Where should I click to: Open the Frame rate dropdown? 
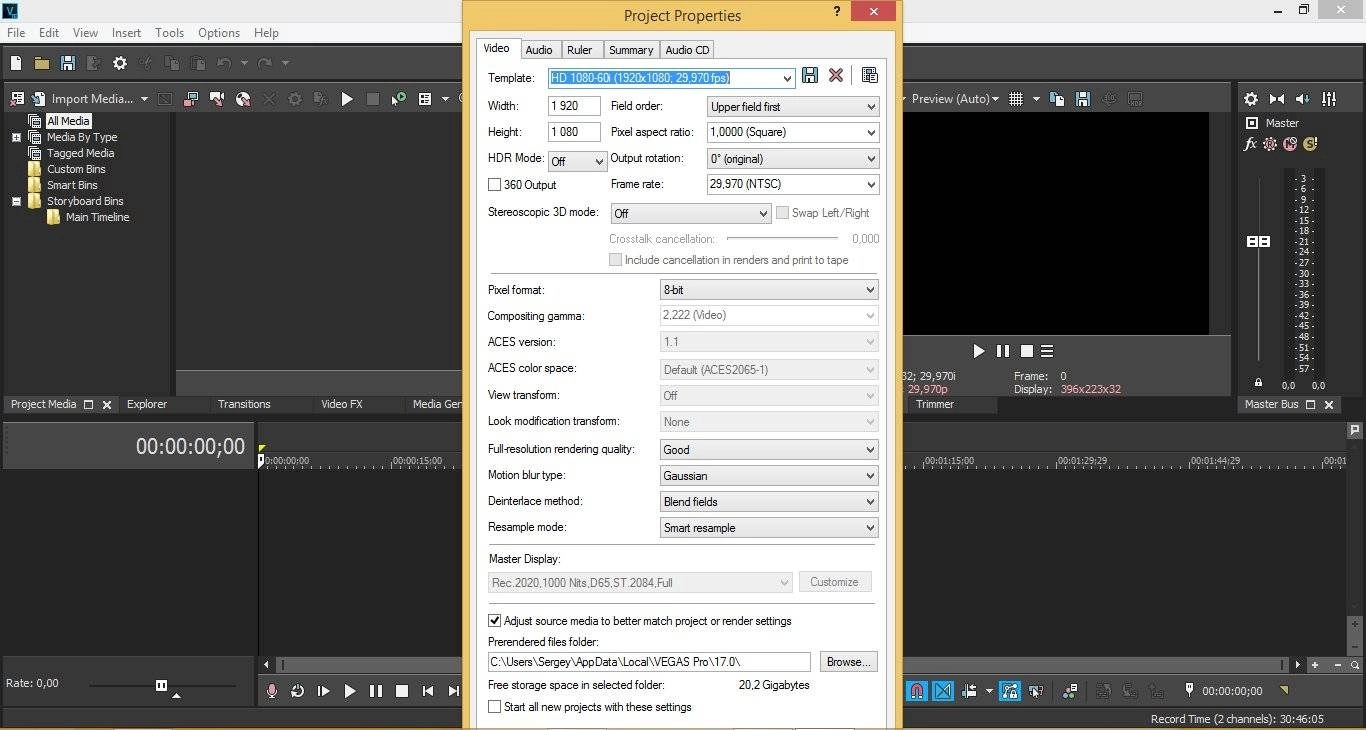(871, 184)
